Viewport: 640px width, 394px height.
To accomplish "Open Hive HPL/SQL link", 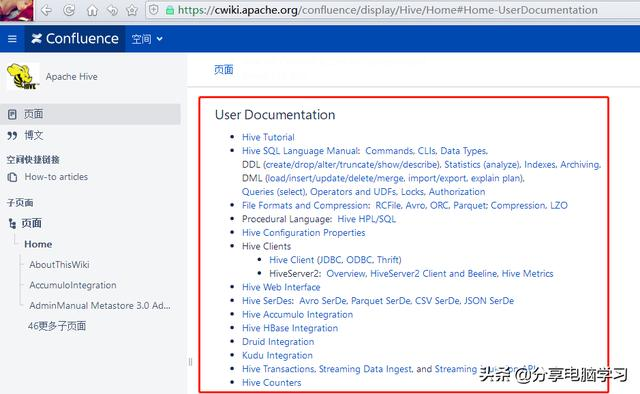I will tap(367, 219).
